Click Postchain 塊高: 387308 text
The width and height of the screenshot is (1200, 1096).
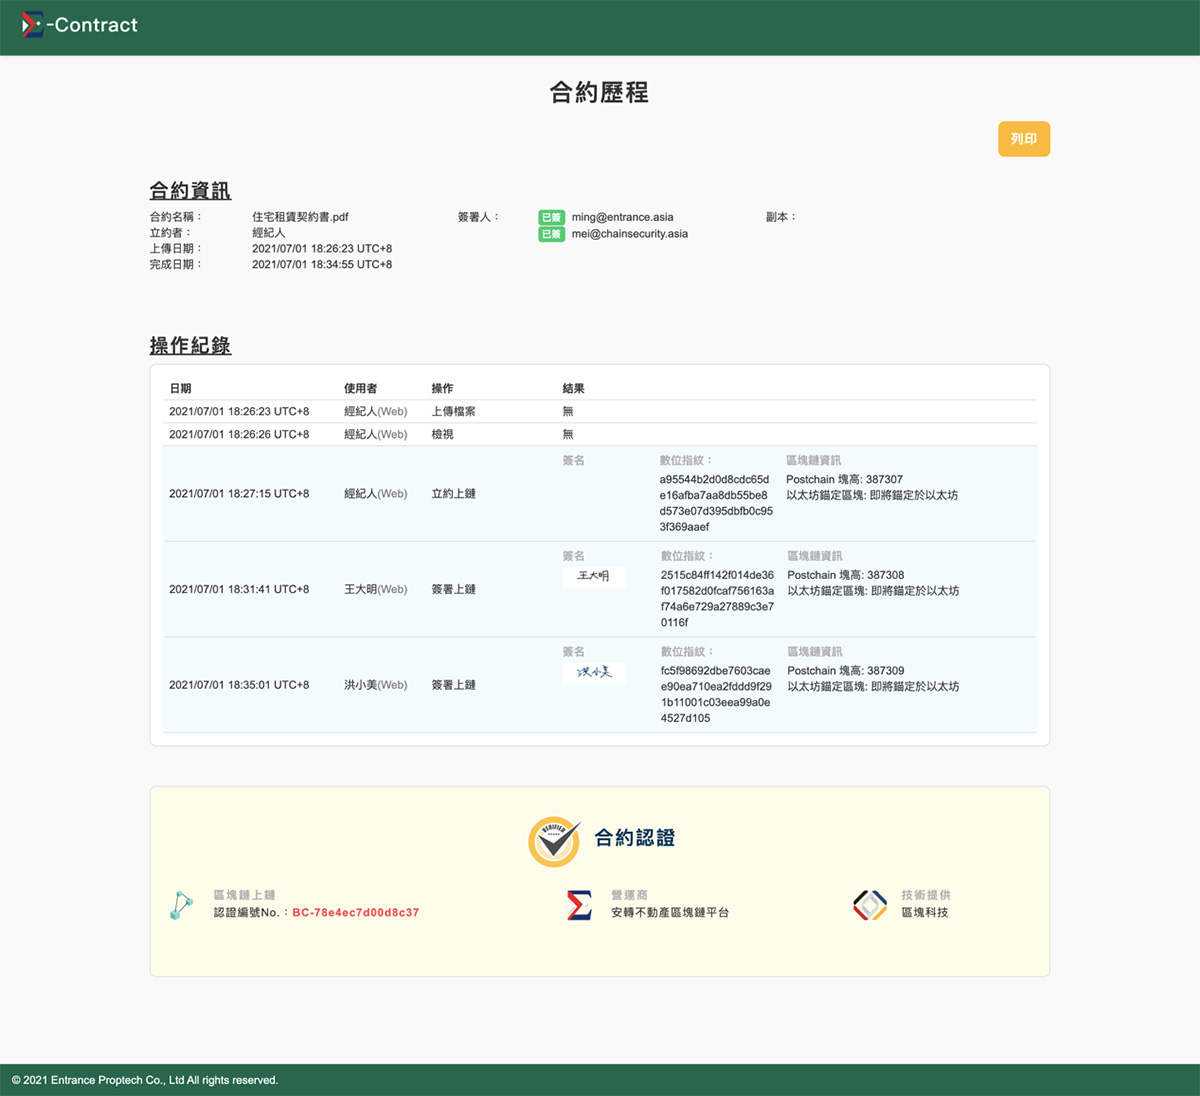[x=845, y=575]
